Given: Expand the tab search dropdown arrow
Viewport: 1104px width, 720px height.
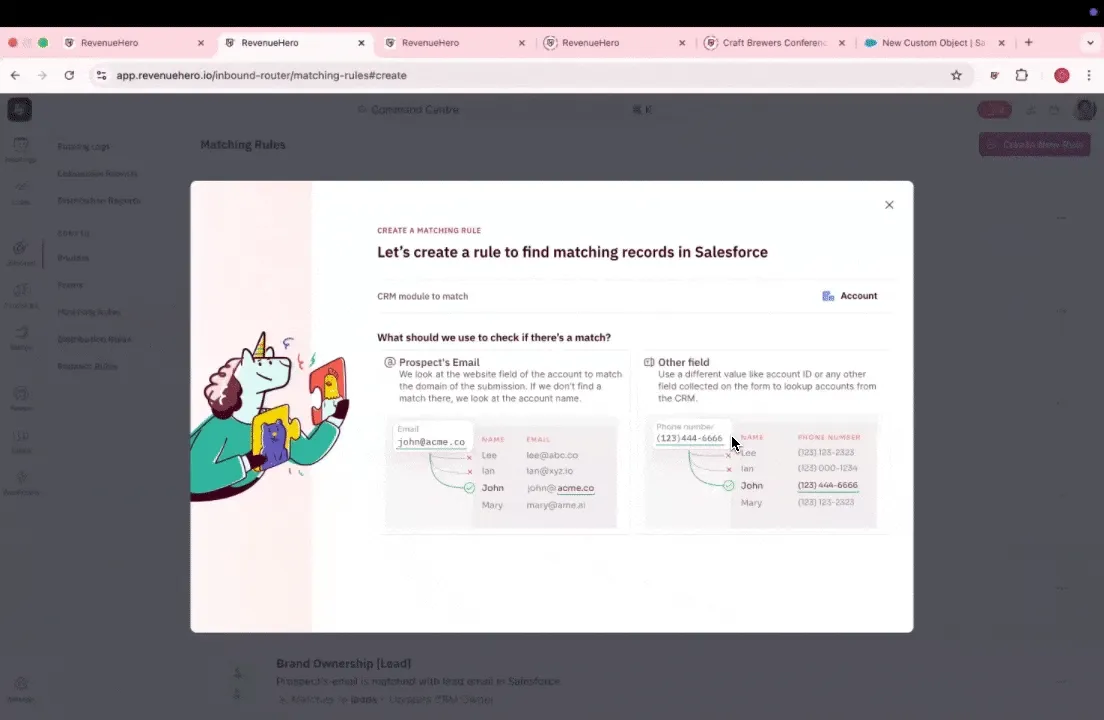Looking at the screenshot, I should pyautogui.click(x=1090, y=42).
